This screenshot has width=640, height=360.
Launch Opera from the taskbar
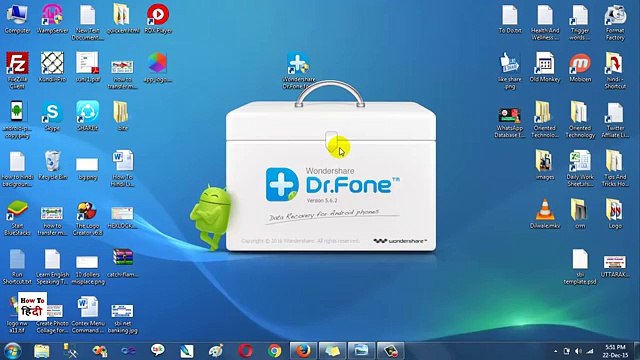[x=245, y=351]
